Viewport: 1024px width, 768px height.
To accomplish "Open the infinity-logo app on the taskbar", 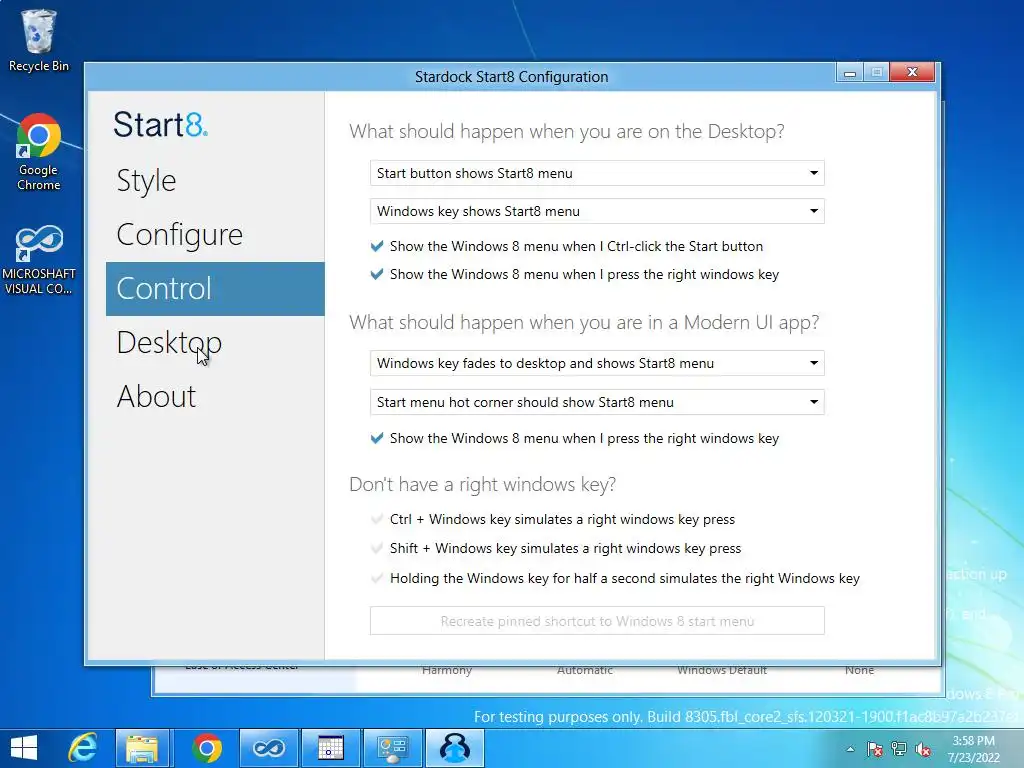I will pos(269,748).
